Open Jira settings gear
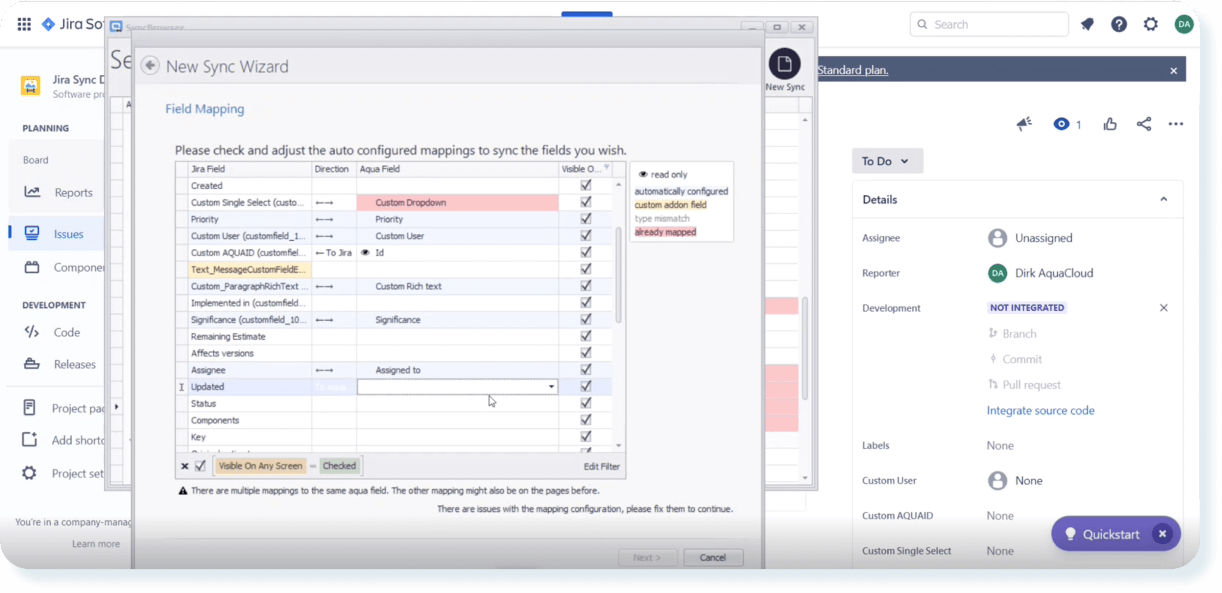1222x593 pixels. click(1151, 24)
